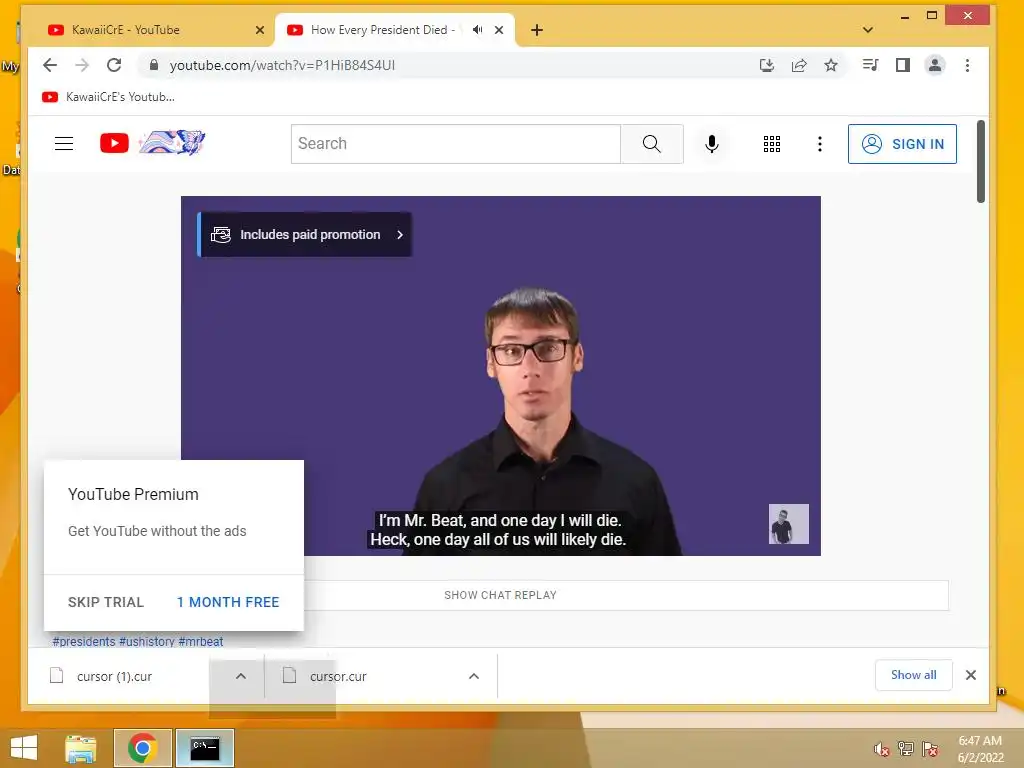1024x768 pixels.
Task: Click the forward navigation arrow
Action: click(x=82, y=65)
